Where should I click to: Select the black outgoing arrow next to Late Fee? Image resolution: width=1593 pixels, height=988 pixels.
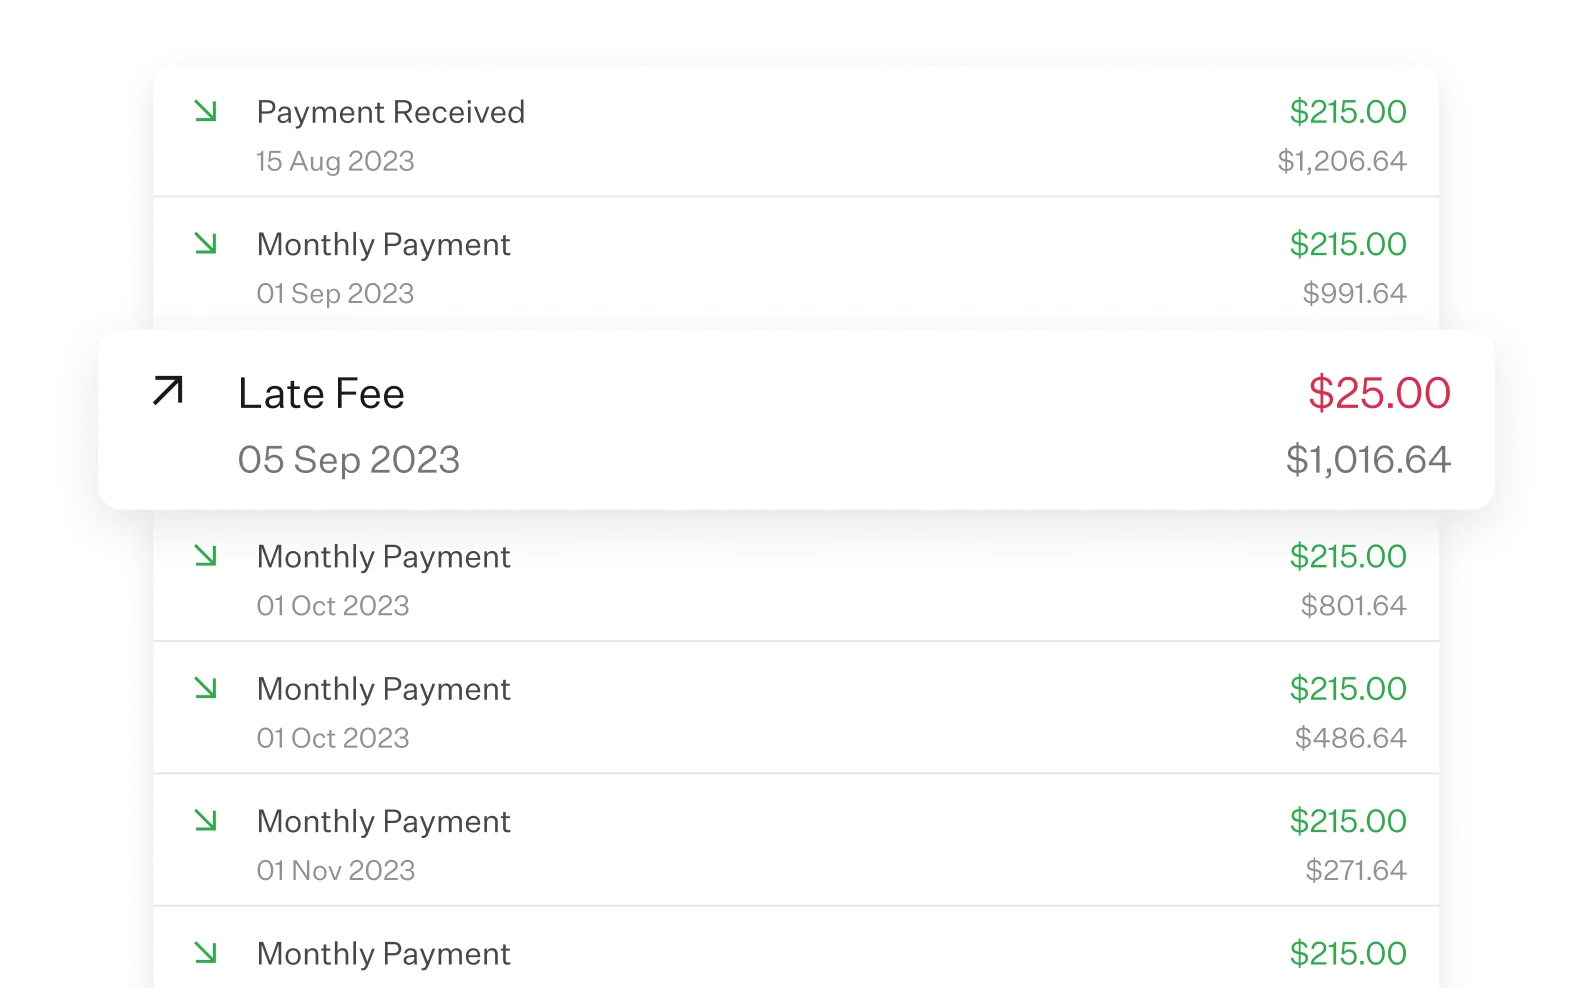click(x=168, y=392)
